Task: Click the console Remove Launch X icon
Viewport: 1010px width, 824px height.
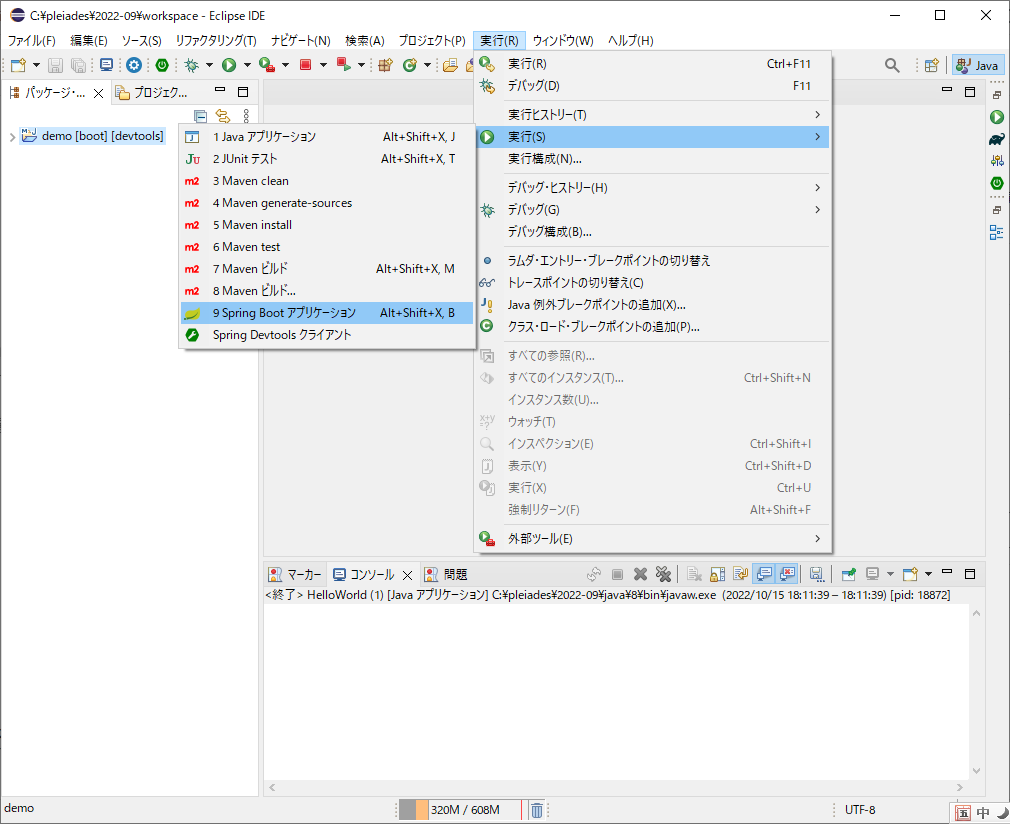Action: pyautogui.click(x=640, y=574)
